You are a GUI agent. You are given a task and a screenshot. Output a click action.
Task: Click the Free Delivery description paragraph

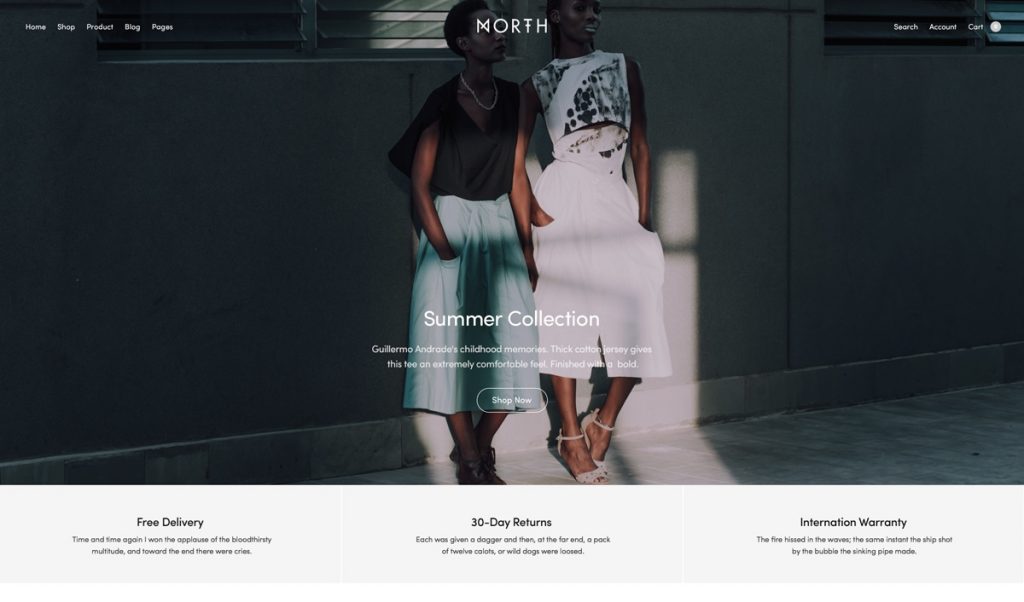pos(171,545)
